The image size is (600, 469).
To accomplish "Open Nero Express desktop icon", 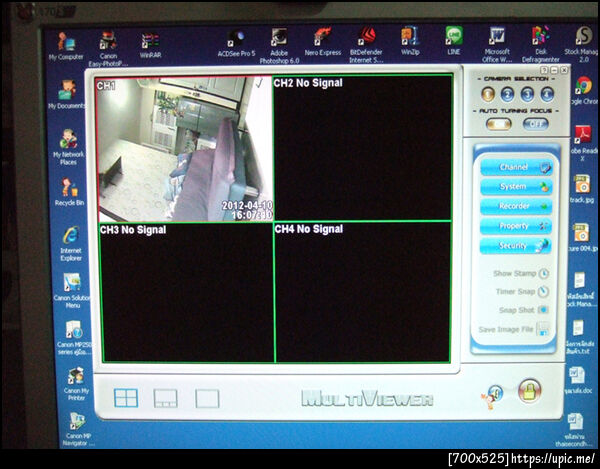I will click(x=323, y=42).
